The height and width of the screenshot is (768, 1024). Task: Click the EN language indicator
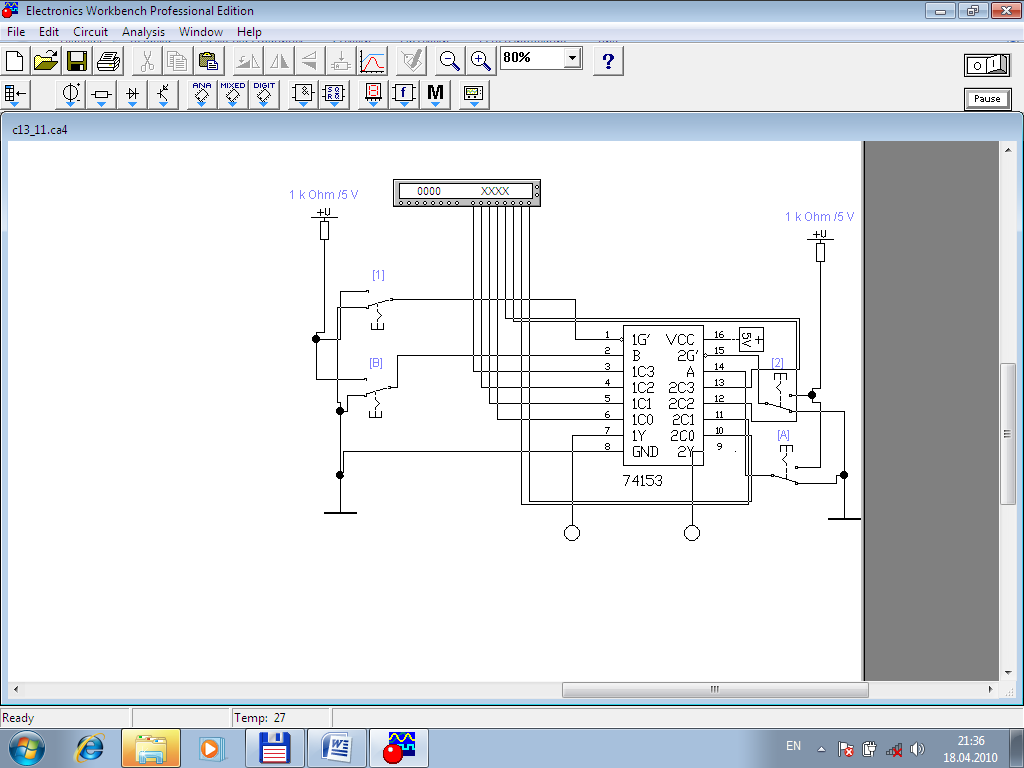pyautogui.click(x=793, y=746)
